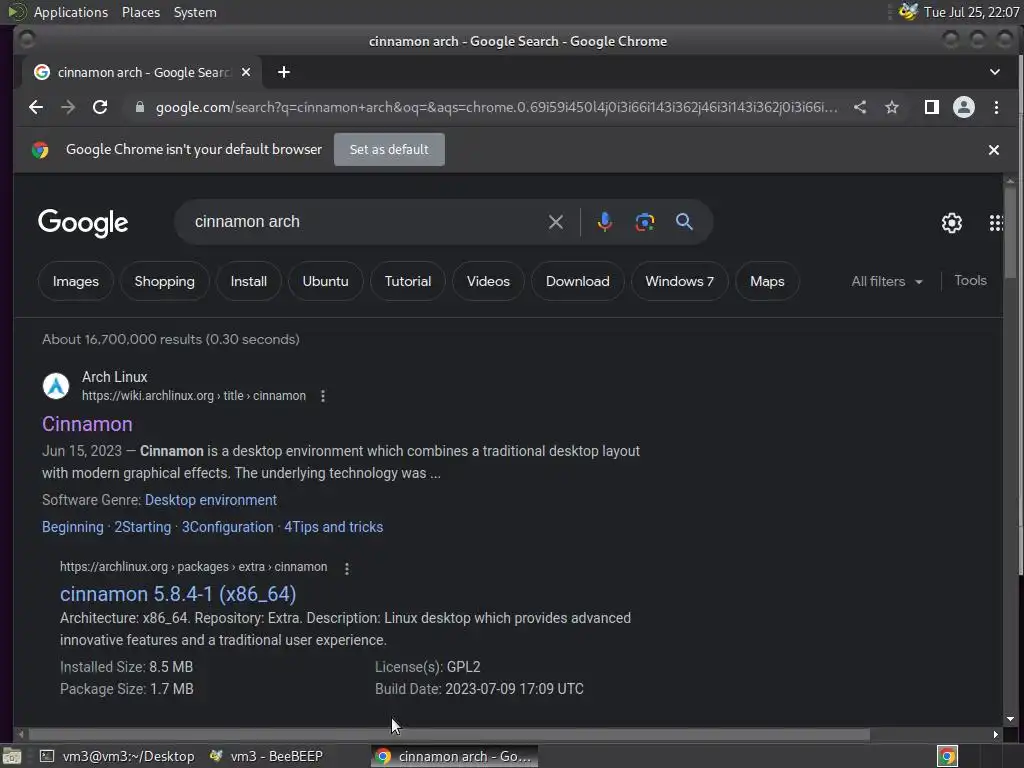Switch to Maps results
The width and height of the screenshot is (1024, 768).
(767, 281)
